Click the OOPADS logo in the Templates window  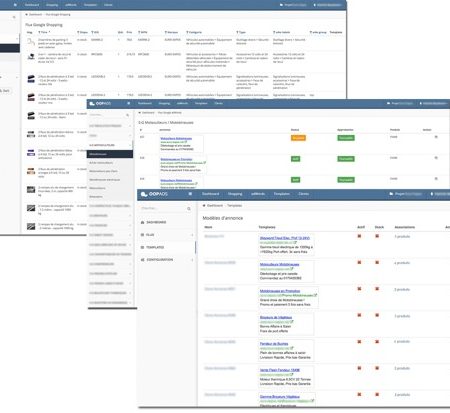154,194
